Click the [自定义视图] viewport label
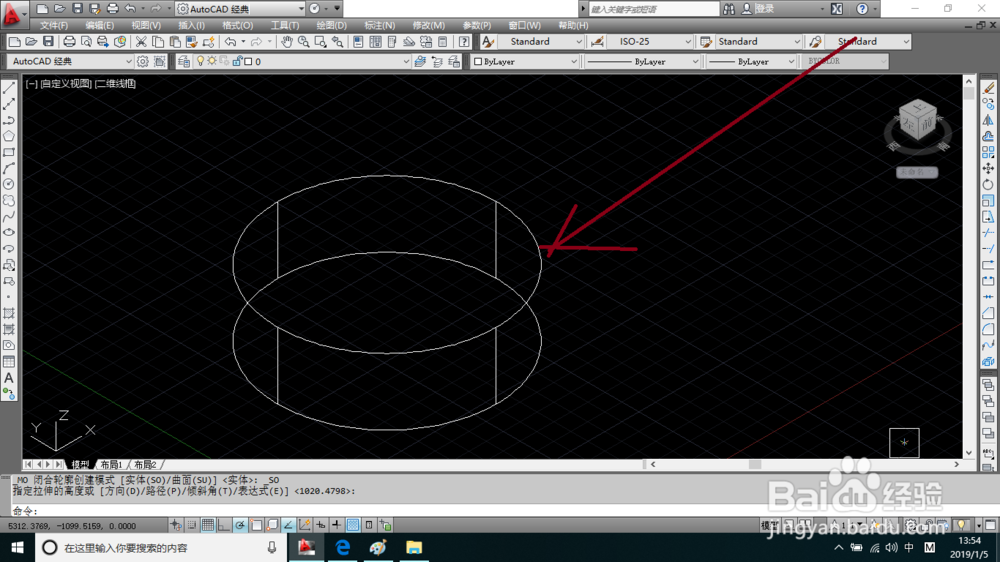The height and width of the screenshot is (562, 1000). (66, 84)
